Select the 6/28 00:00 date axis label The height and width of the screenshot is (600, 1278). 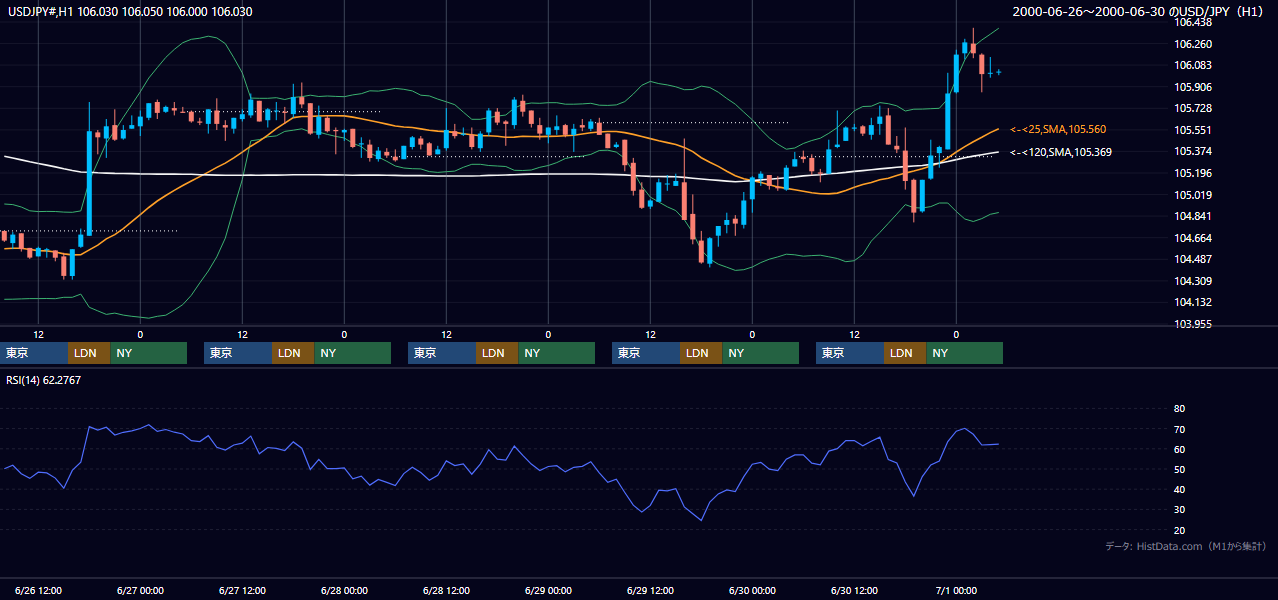tap(344, 590)
